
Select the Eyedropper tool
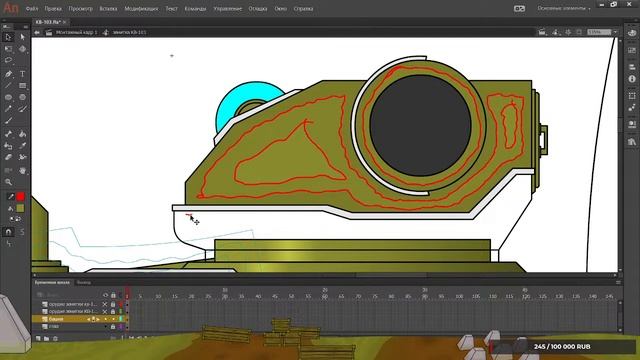[22, 146]
